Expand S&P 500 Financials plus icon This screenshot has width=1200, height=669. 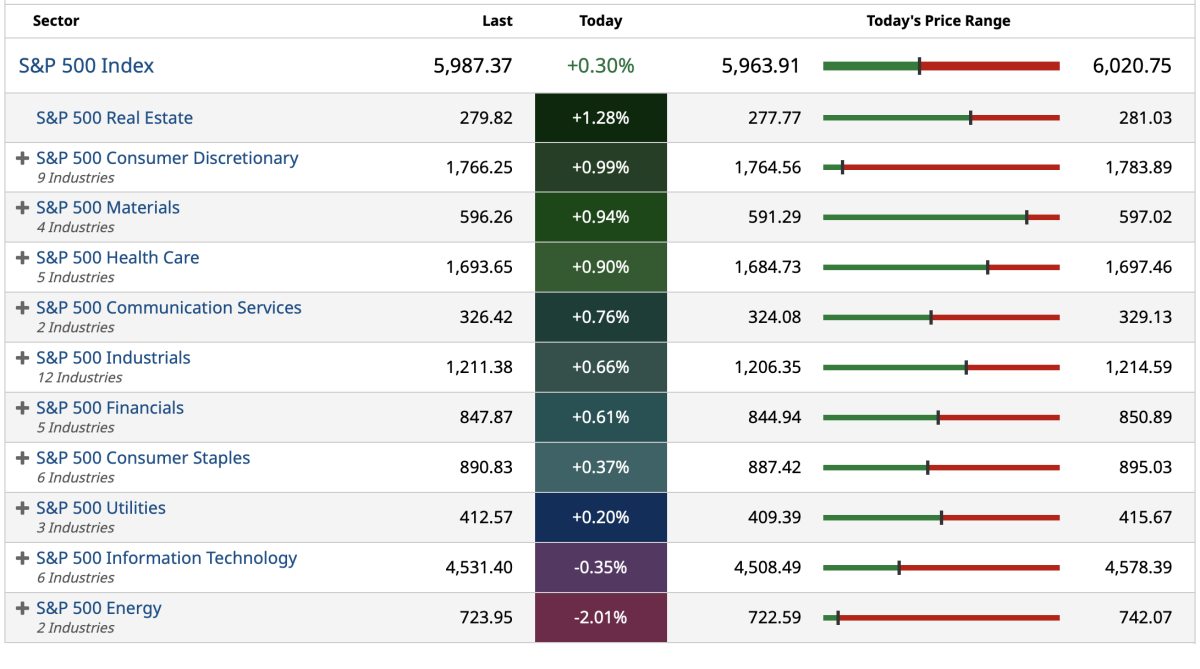[23, 408]
